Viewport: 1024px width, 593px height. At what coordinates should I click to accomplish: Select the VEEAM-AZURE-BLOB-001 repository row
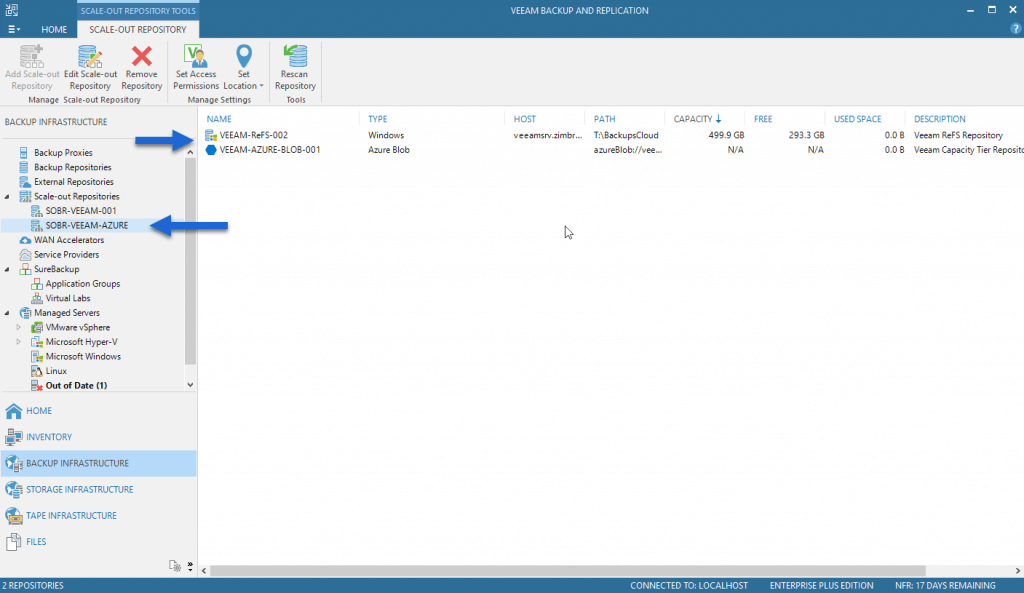point(611,150)
